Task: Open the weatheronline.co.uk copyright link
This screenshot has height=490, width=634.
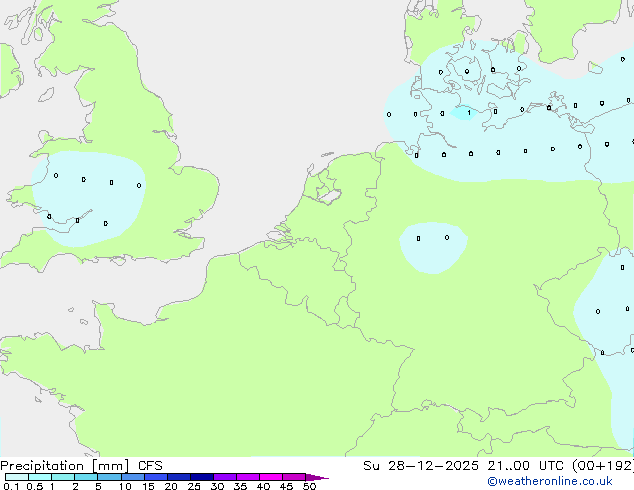Action: [550, 481]
